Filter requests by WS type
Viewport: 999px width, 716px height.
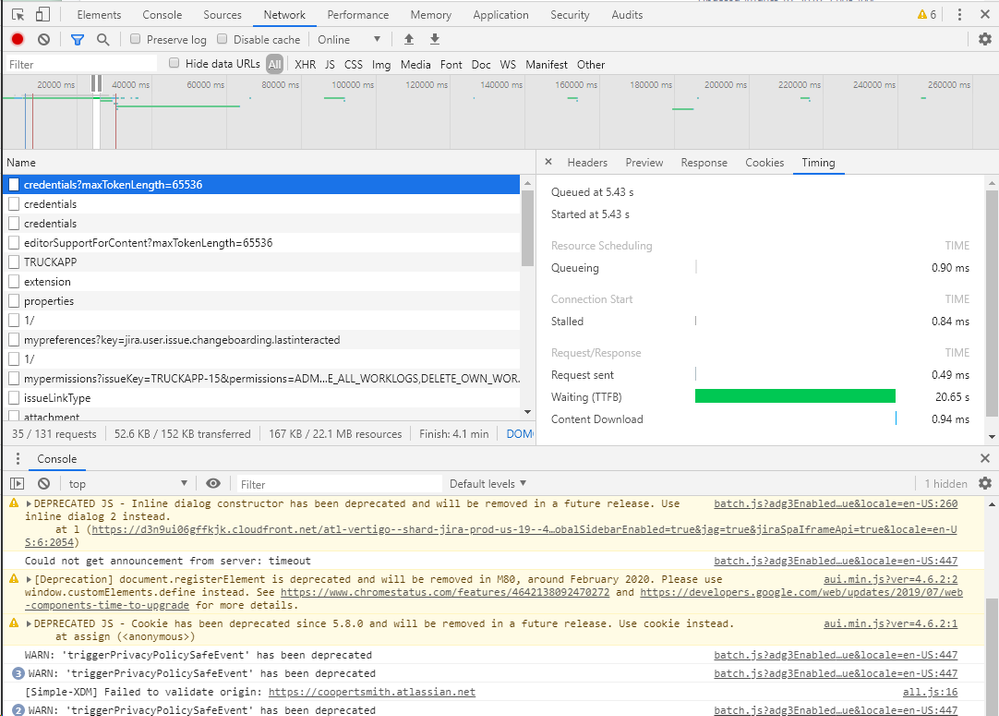click(x=508, y=64)
